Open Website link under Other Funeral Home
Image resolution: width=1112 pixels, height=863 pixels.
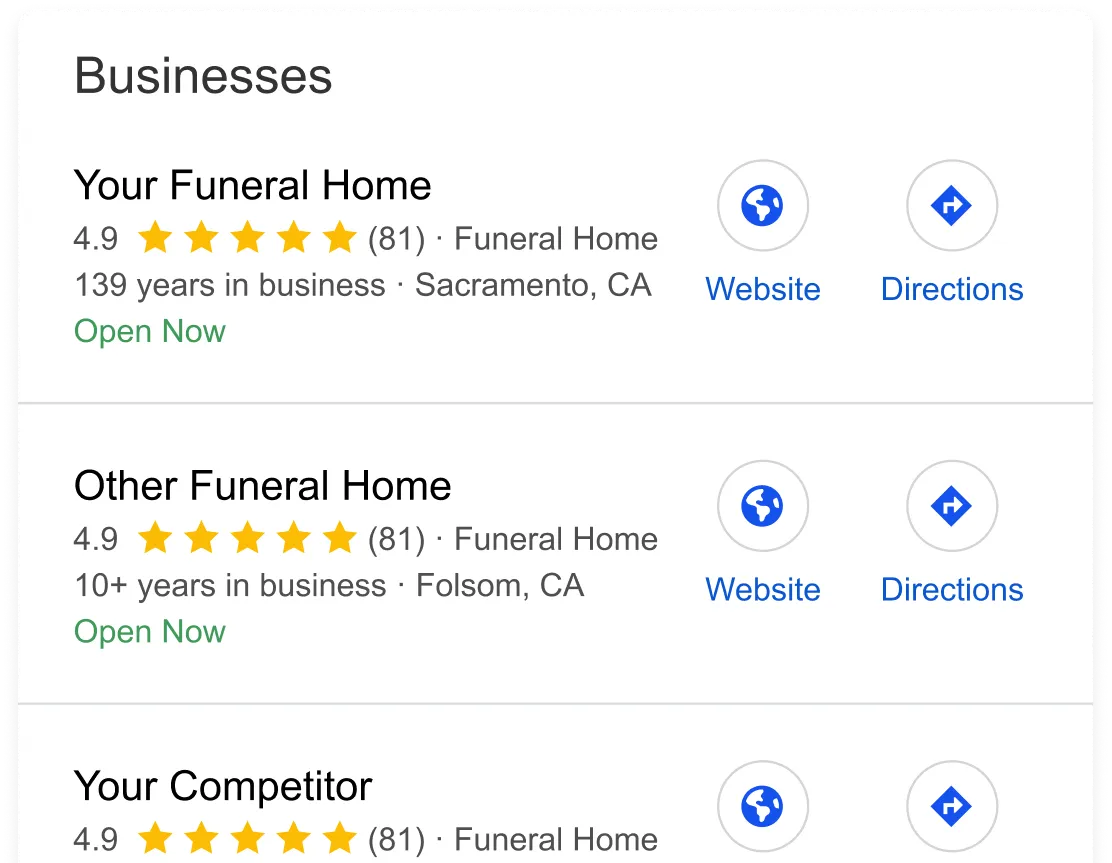point(763,589)
